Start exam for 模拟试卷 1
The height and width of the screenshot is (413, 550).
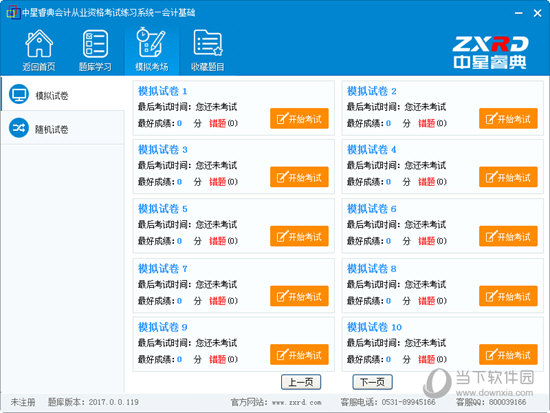(299, 119)
